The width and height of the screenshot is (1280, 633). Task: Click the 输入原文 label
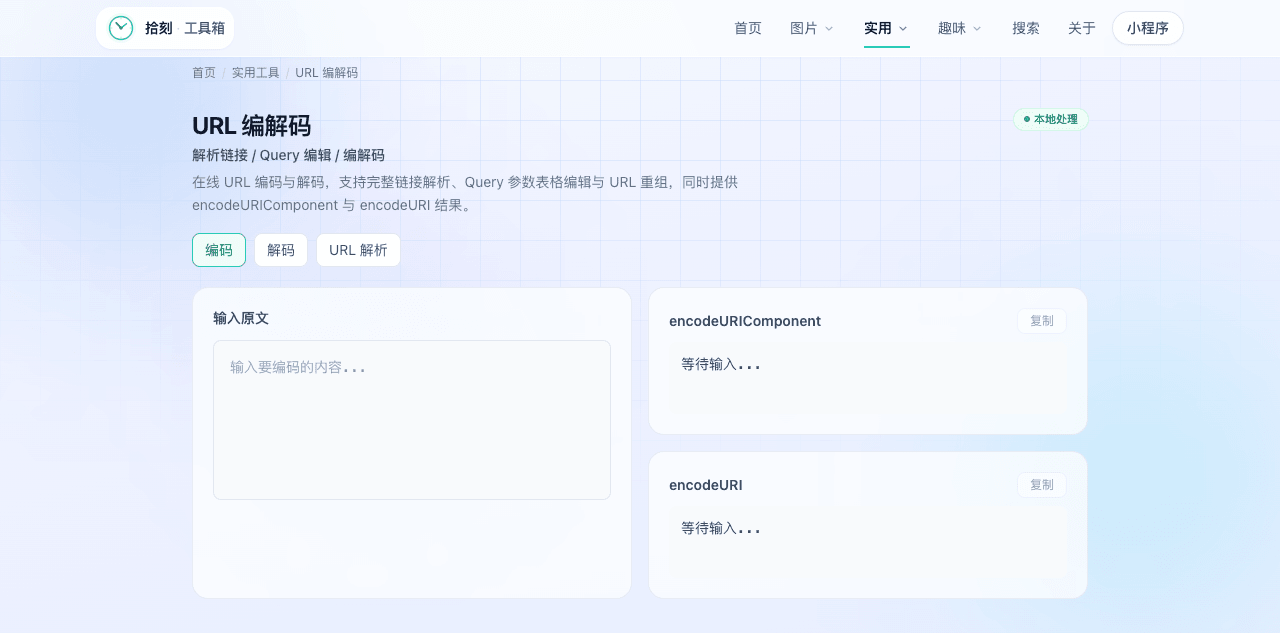pyautogui.click(x=241, y=318)
